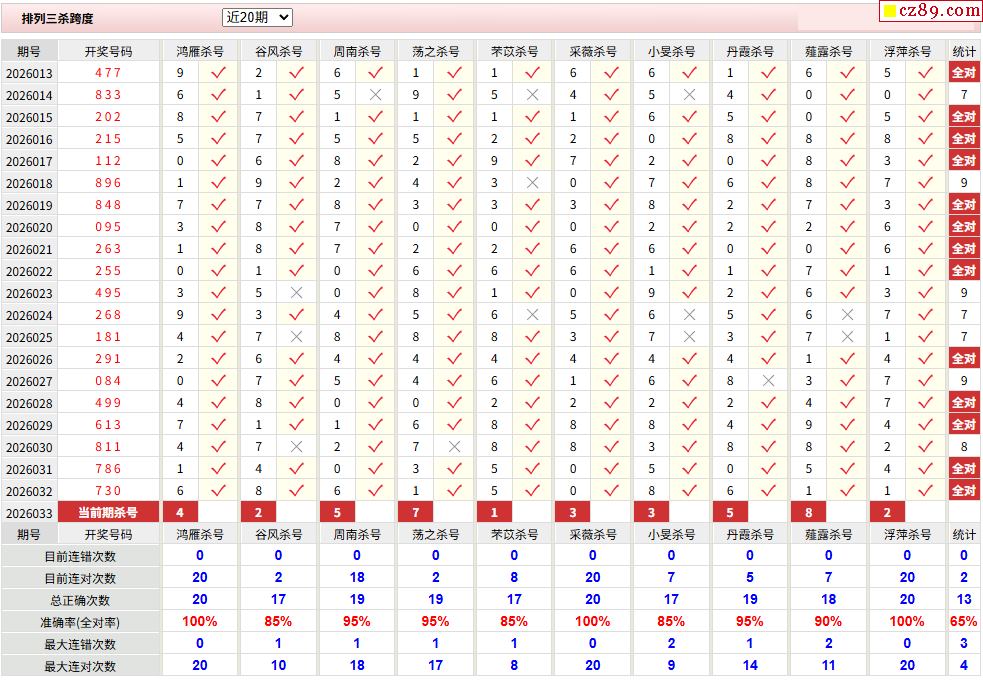Click the 全对 badge in row 2026032
983x680 pixels.
click(x=963, y=491)
